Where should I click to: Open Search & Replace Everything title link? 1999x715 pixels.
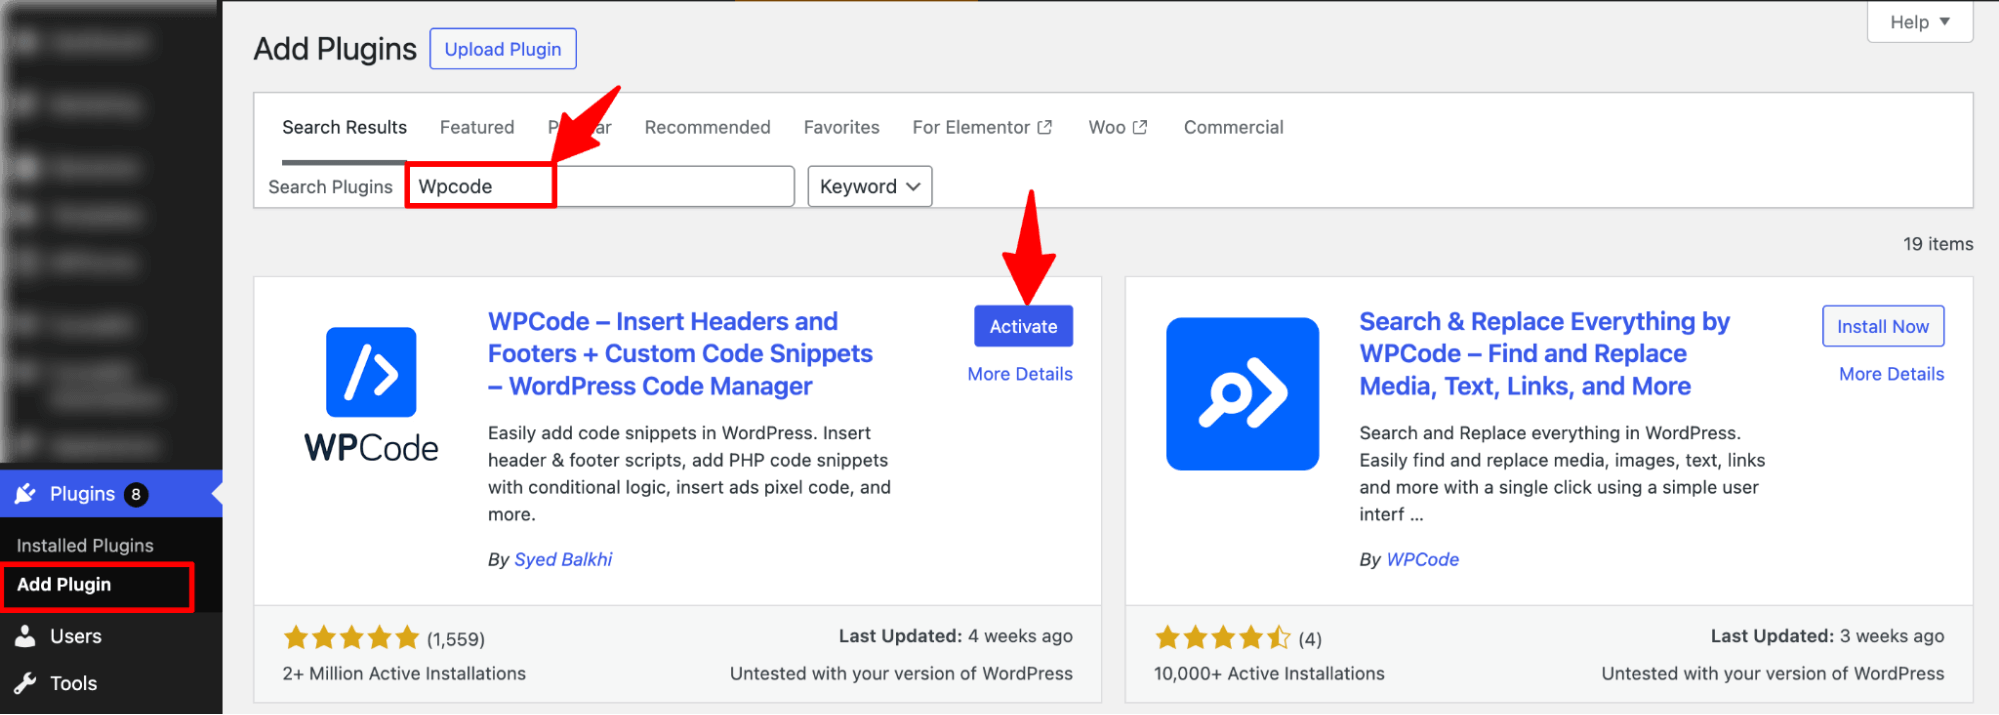click(x=1545, y=354)
